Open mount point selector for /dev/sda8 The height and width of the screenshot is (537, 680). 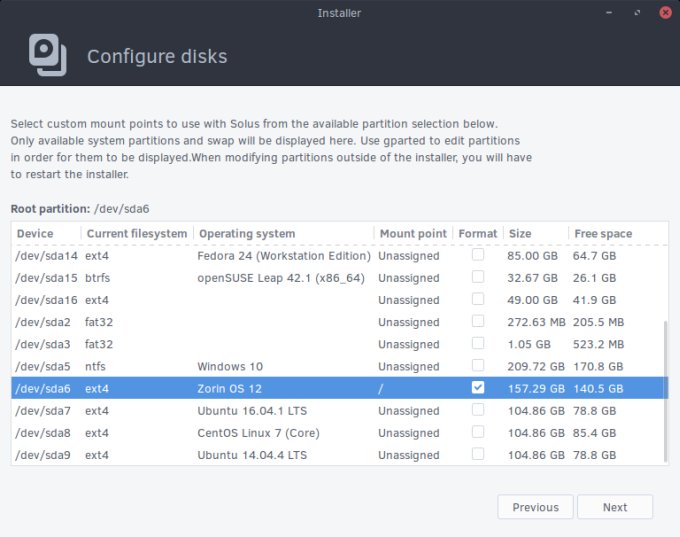coord(409,433)
